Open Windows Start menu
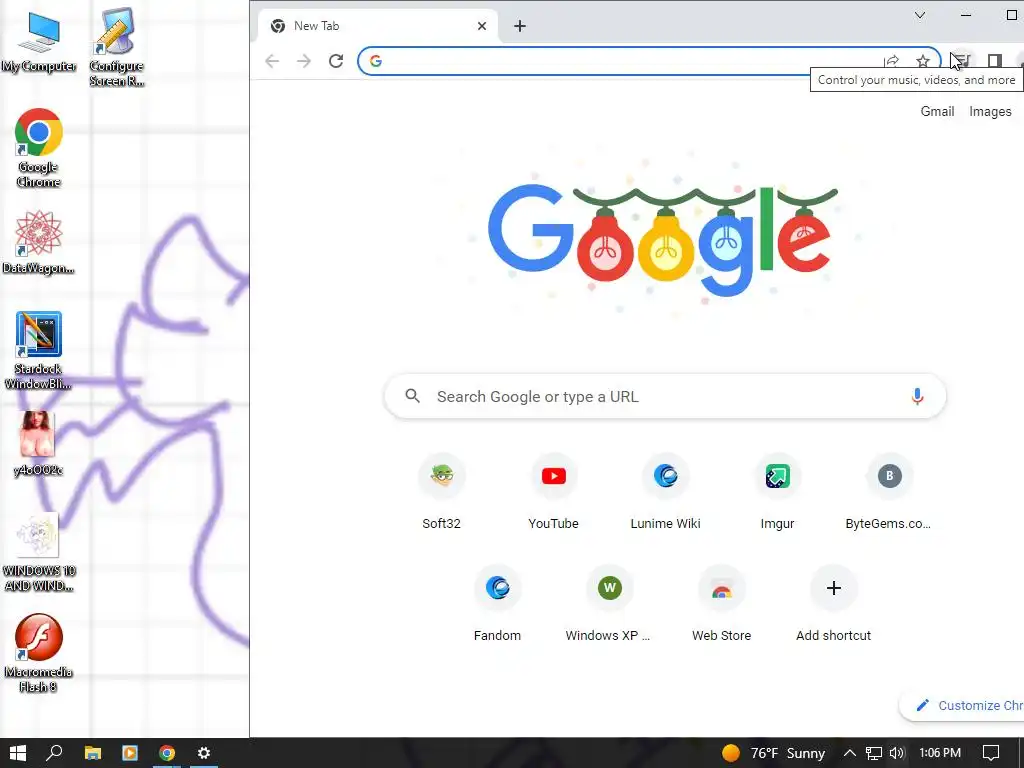 click(x=18, y=753)
